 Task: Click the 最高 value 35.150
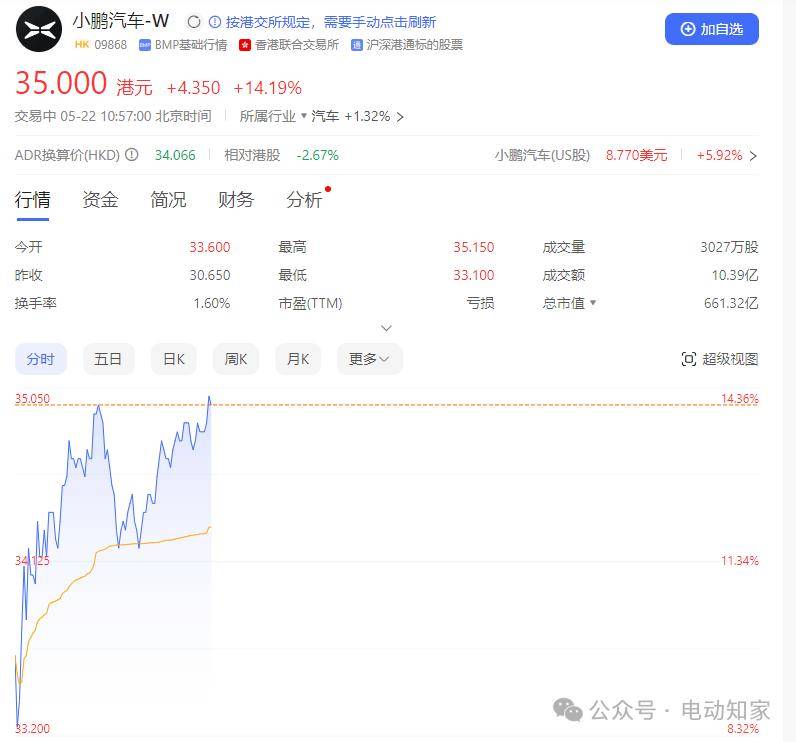pos(474,247)
